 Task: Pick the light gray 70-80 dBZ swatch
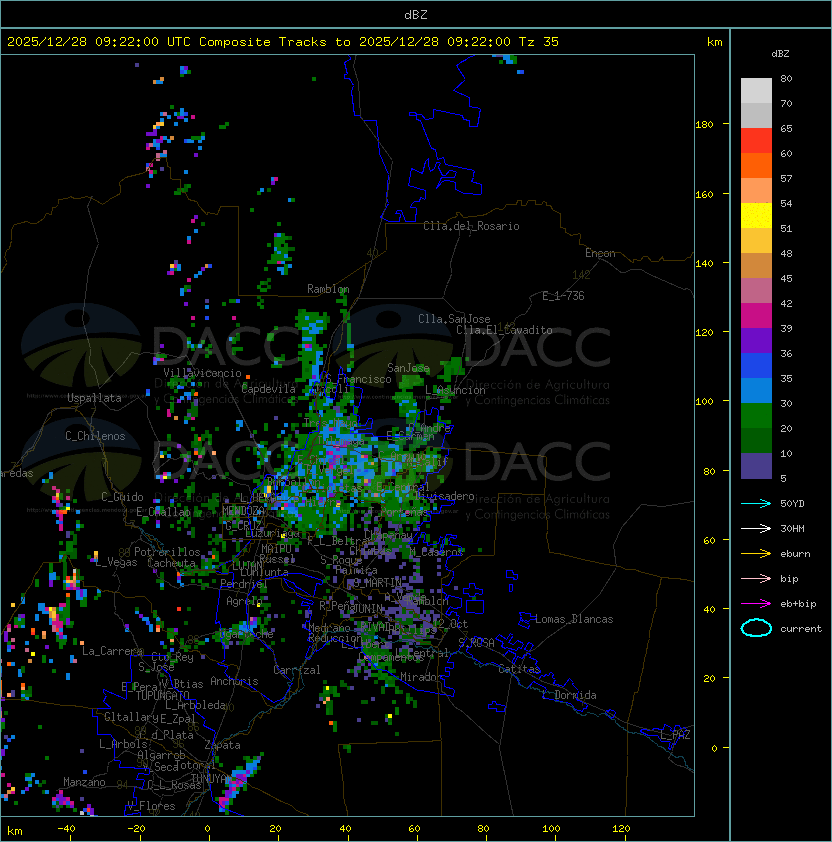(756, 90)
